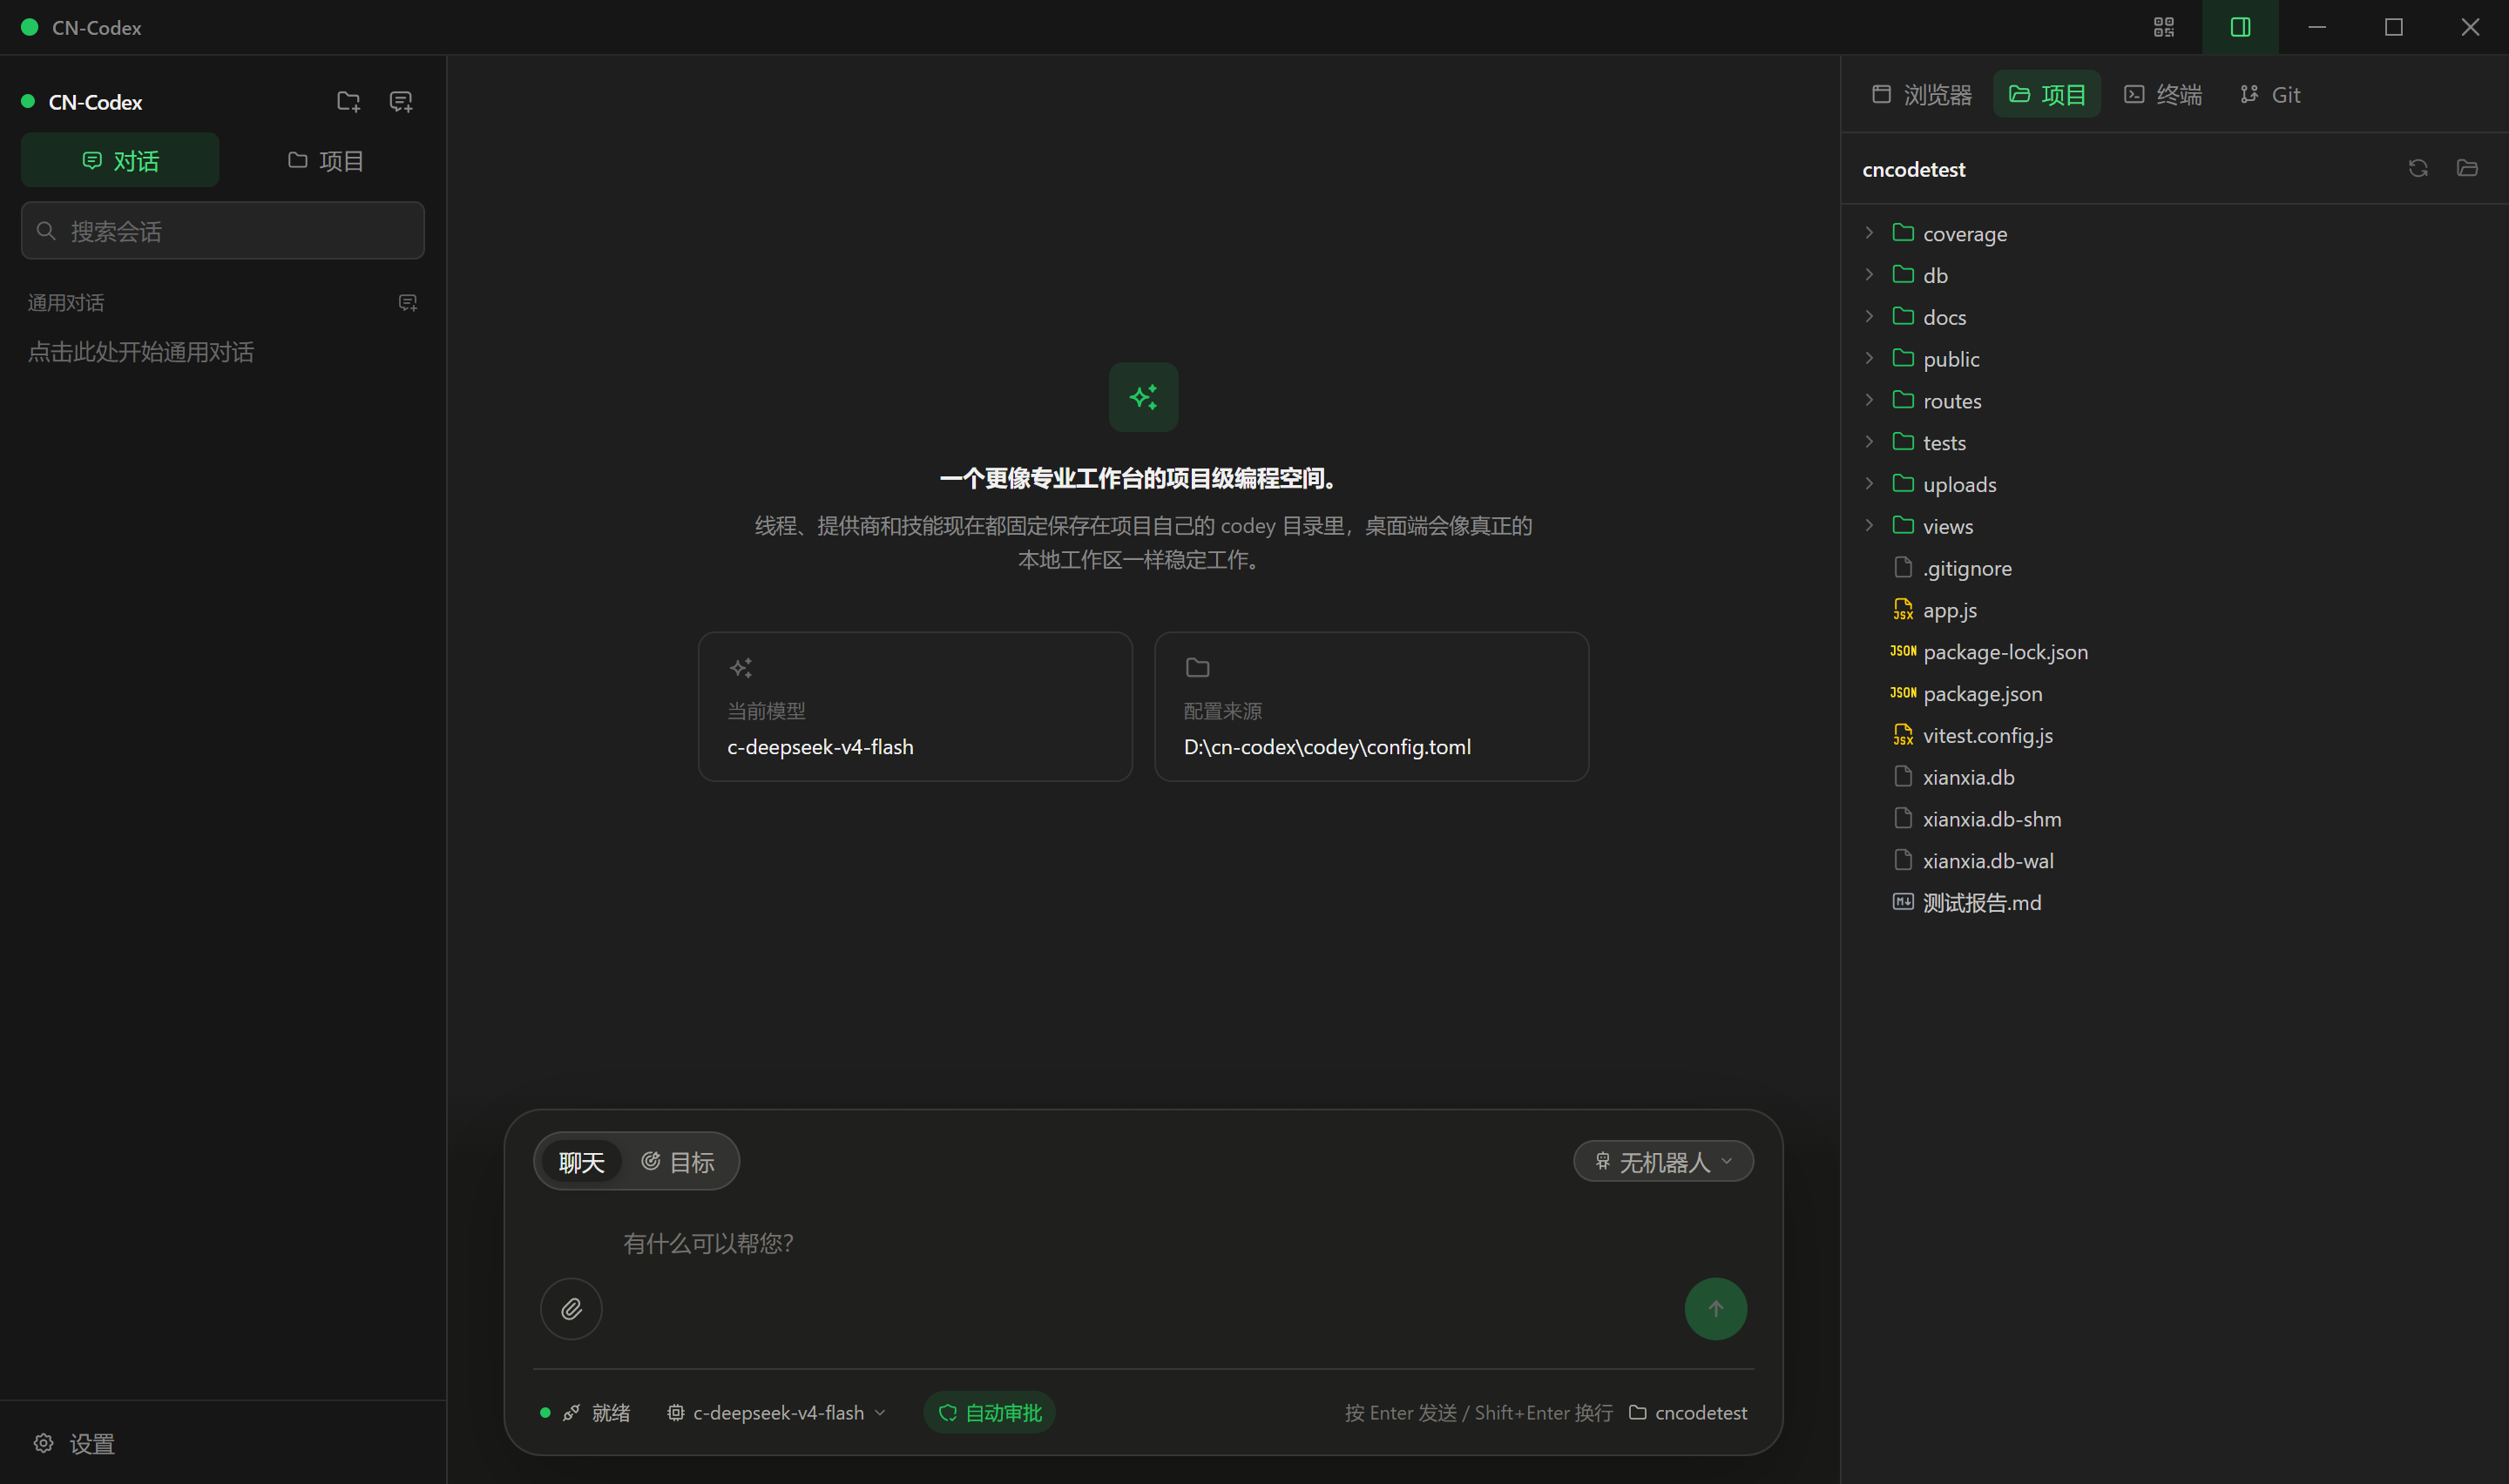
Task: Click the package-lock.json JSON icon
Action: [x=1903, y=651]
